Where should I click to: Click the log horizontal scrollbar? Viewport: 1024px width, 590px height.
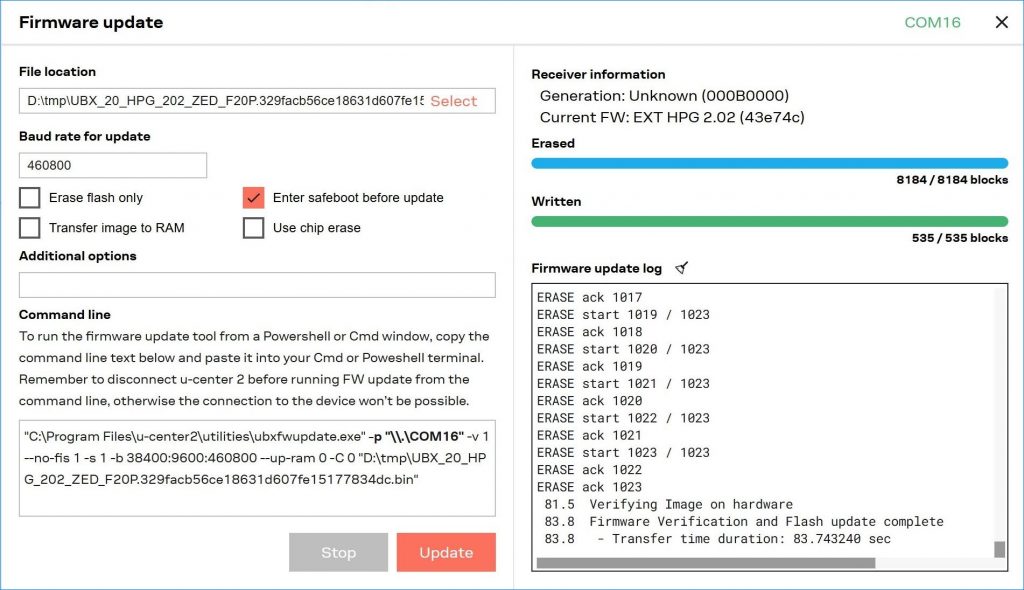[705, 563]
